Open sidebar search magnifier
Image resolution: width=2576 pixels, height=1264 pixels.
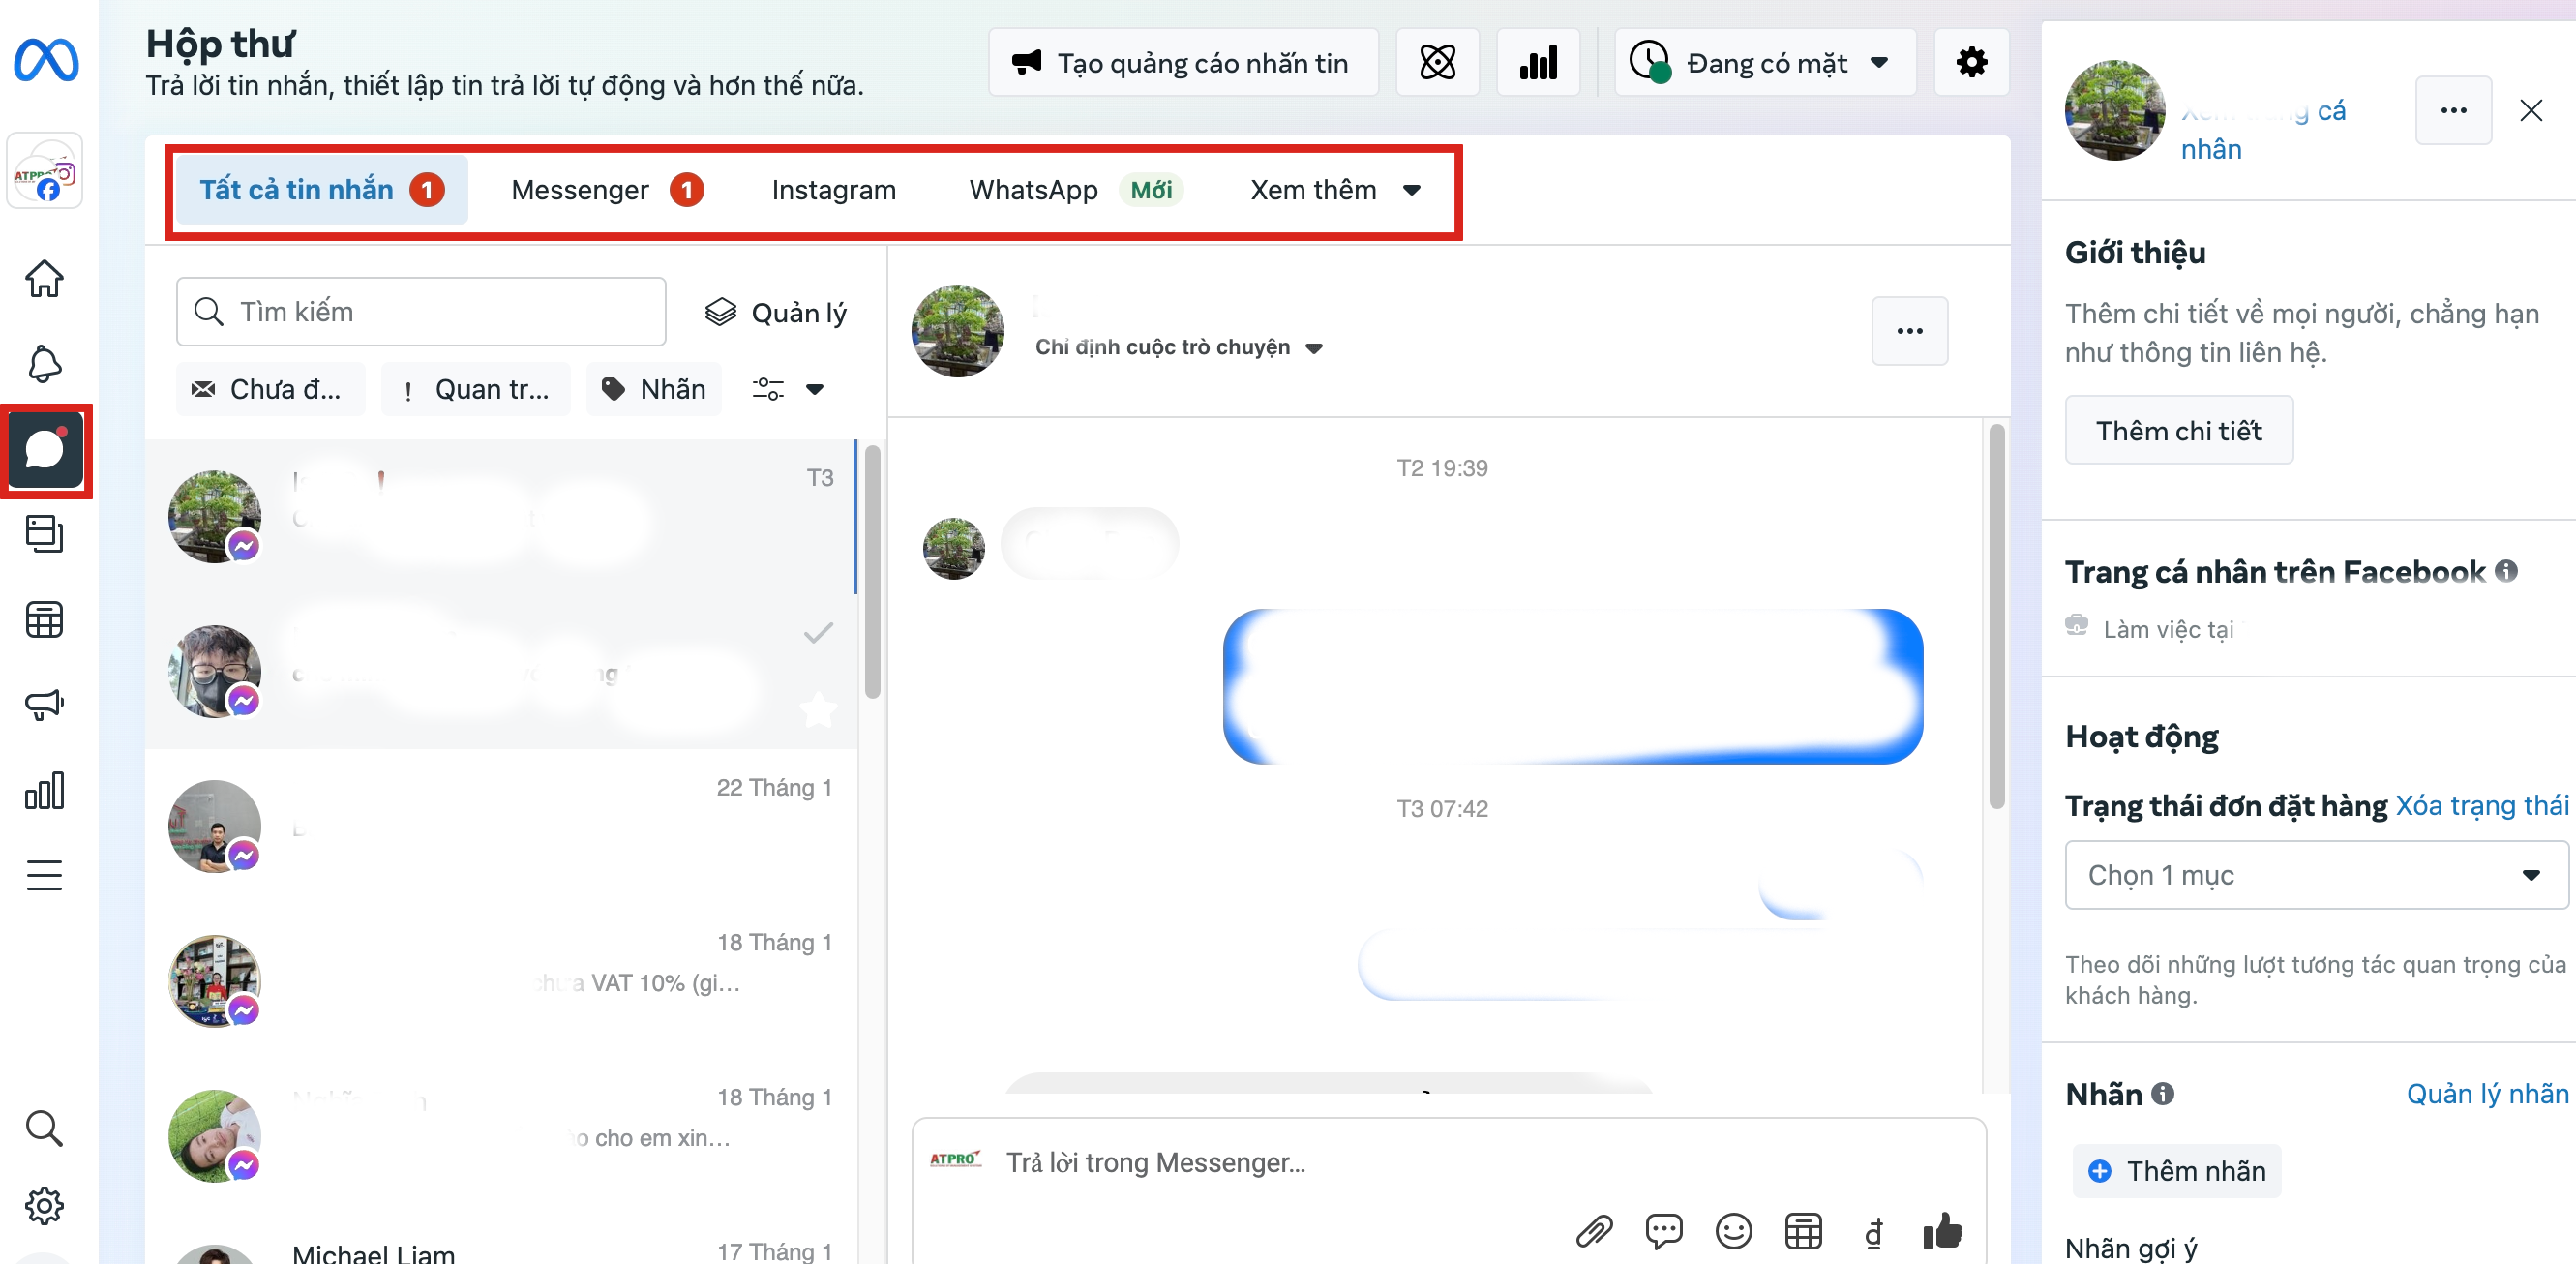45,1128
